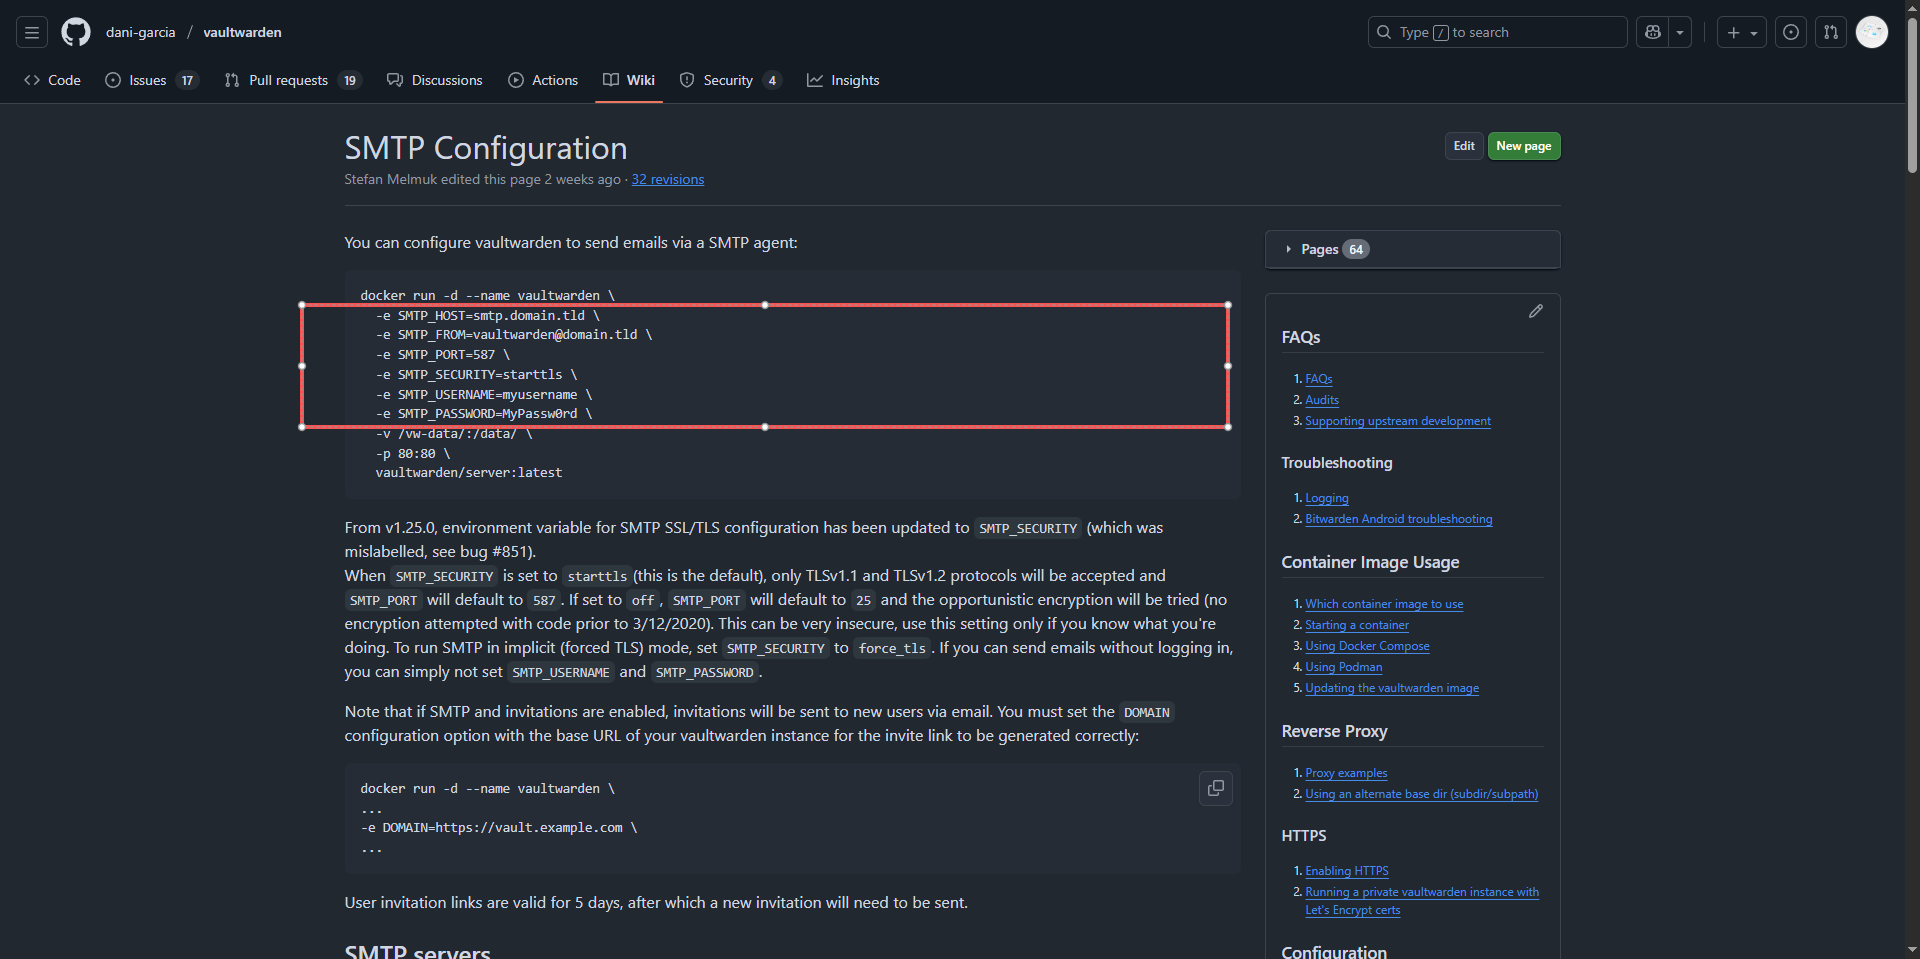The height and width of the screenshot is (959, 1920).
Task: Click the vertical page scrollbar
Action: click(x=1912, y=100)
